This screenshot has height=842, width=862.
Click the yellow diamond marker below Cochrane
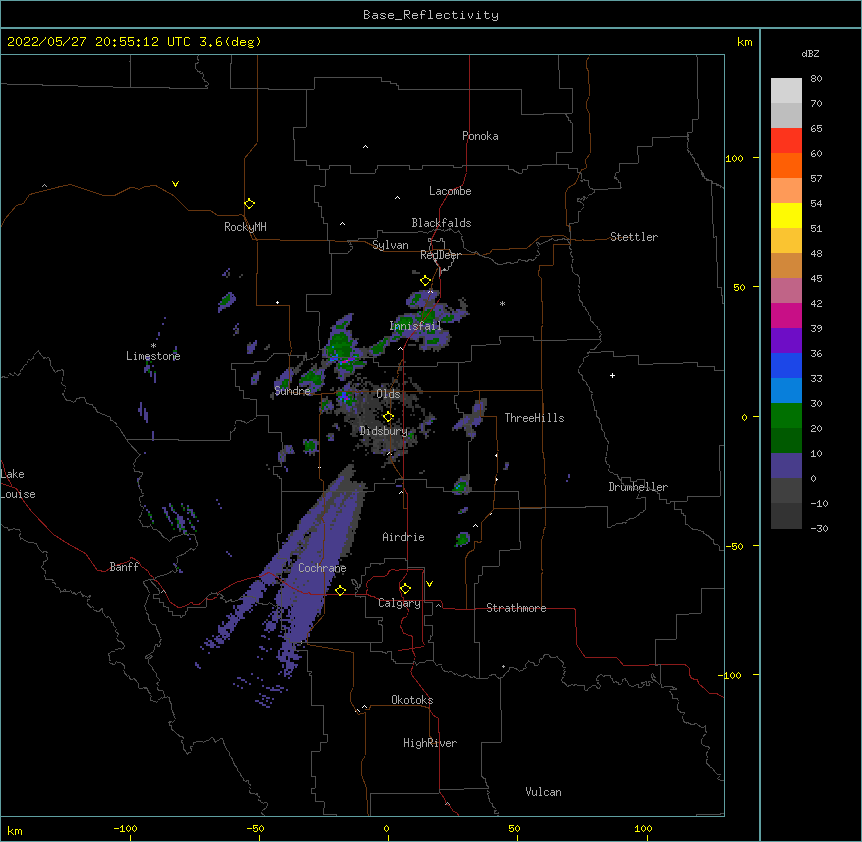[x=340, y=590]
